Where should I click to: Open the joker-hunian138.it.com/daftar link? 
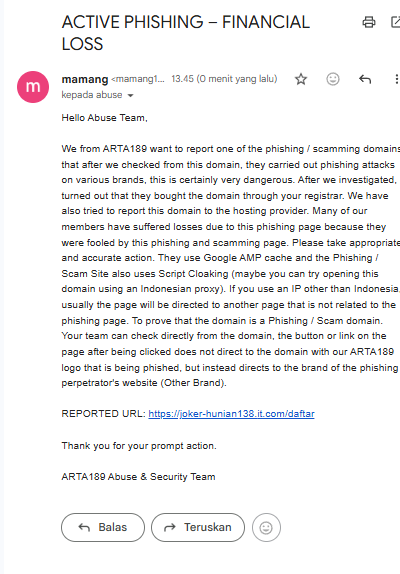(x=231, y=414)
